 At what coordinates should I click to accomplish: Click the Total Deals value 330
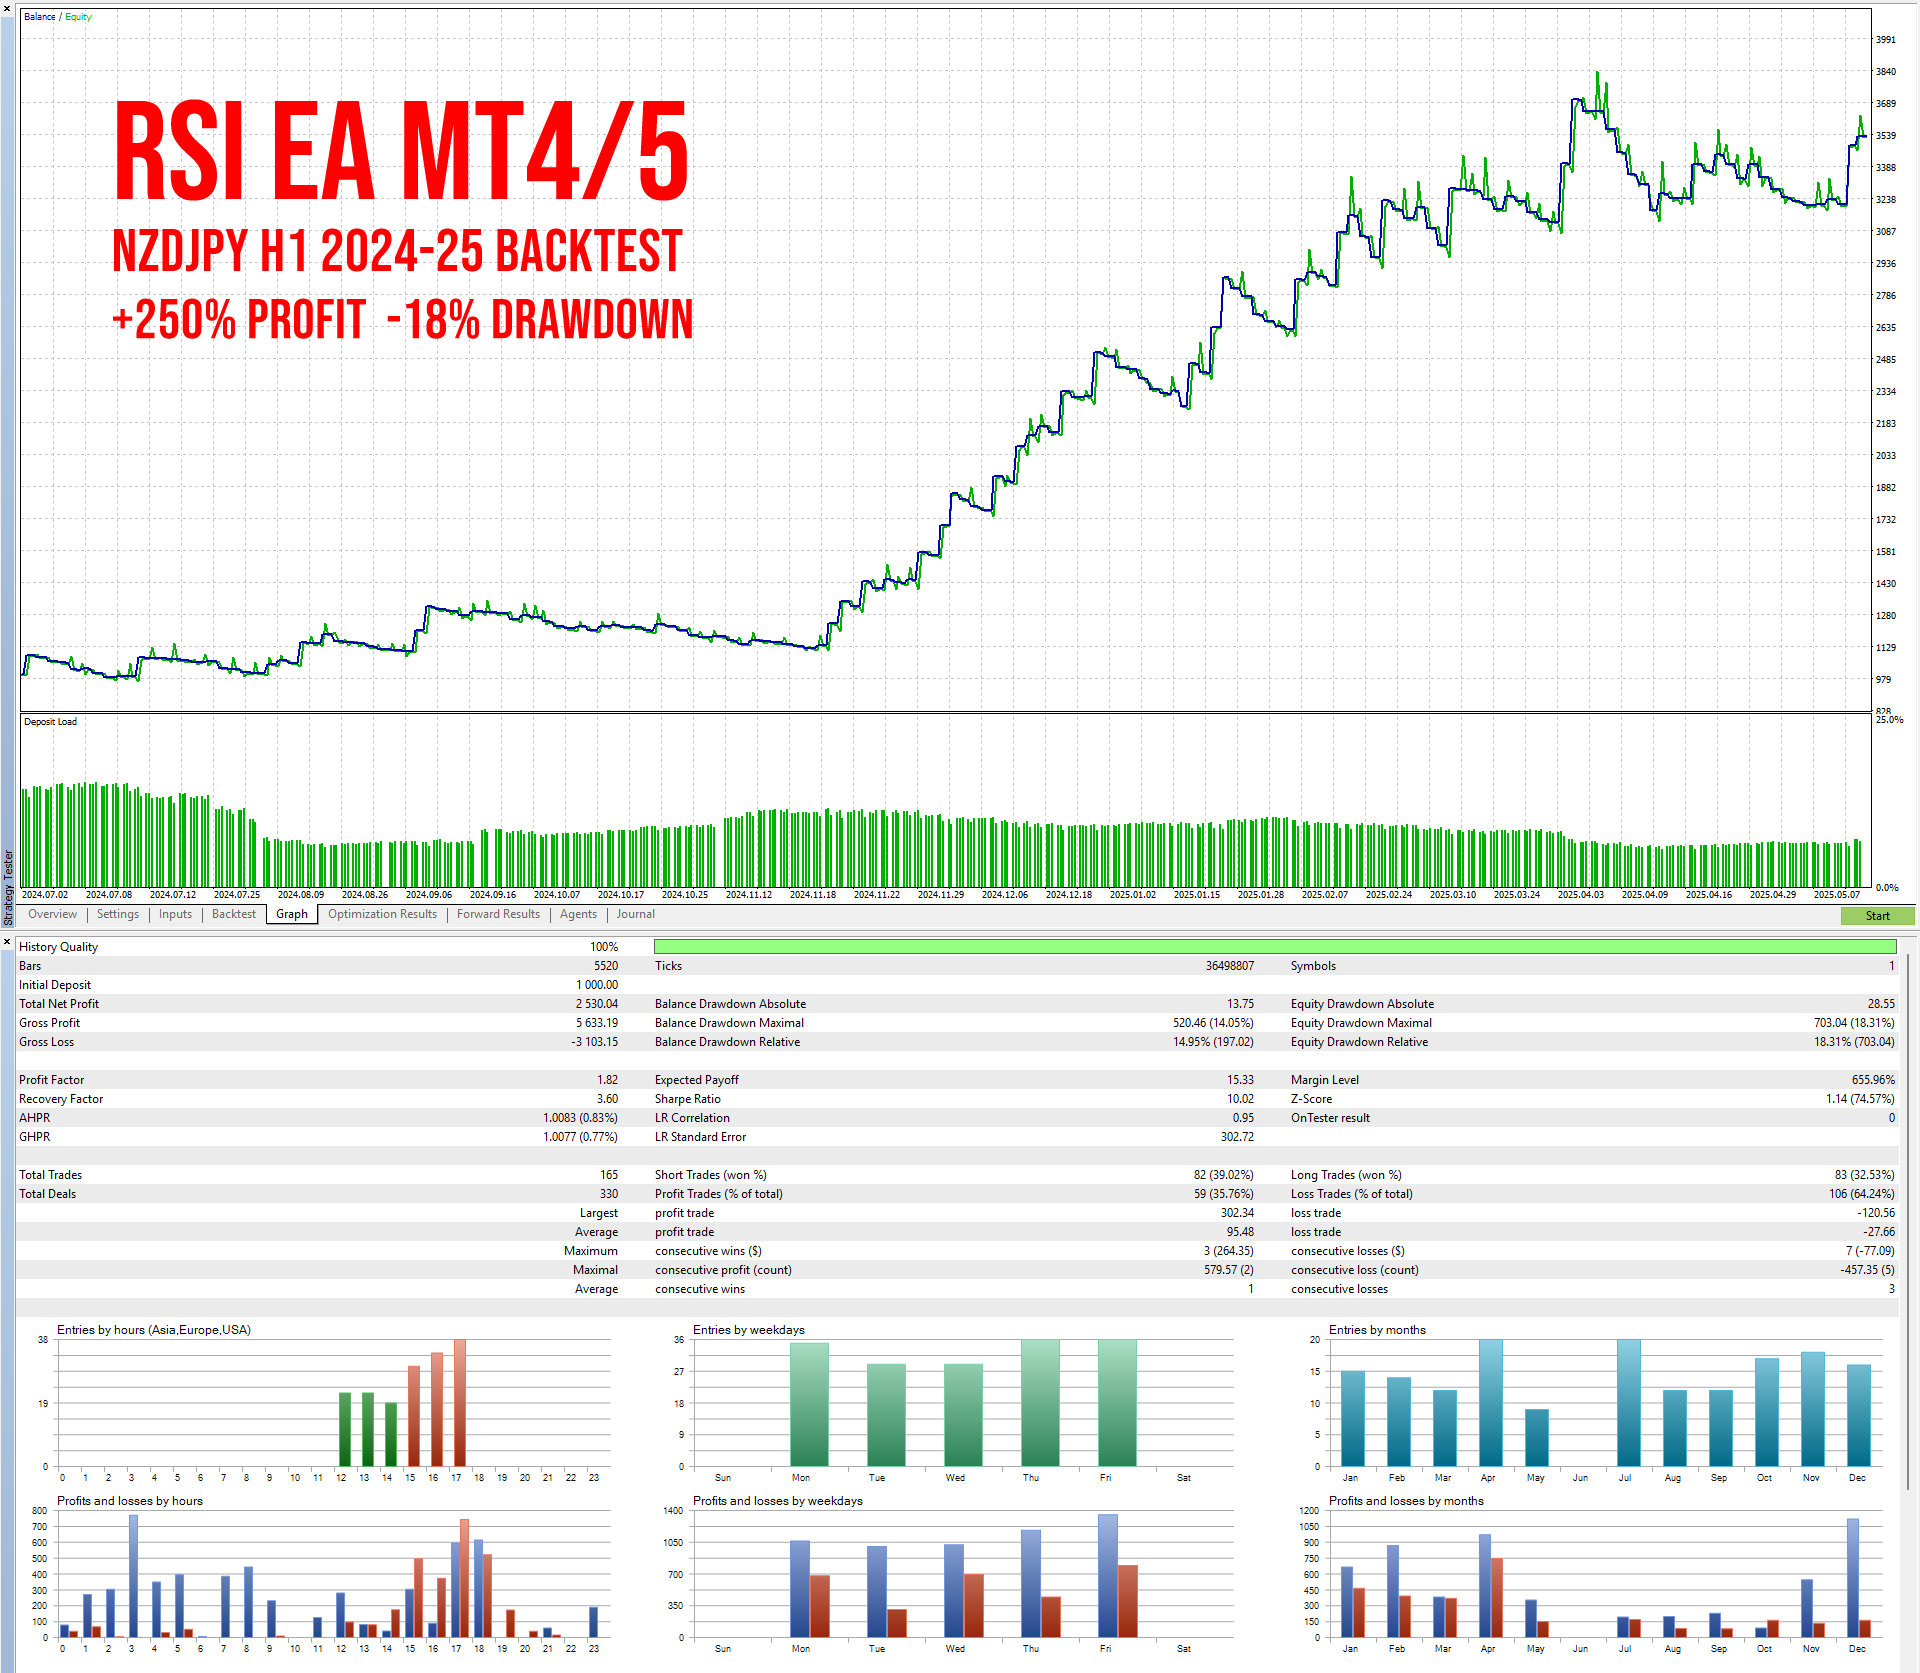[x=609, y=1194]
